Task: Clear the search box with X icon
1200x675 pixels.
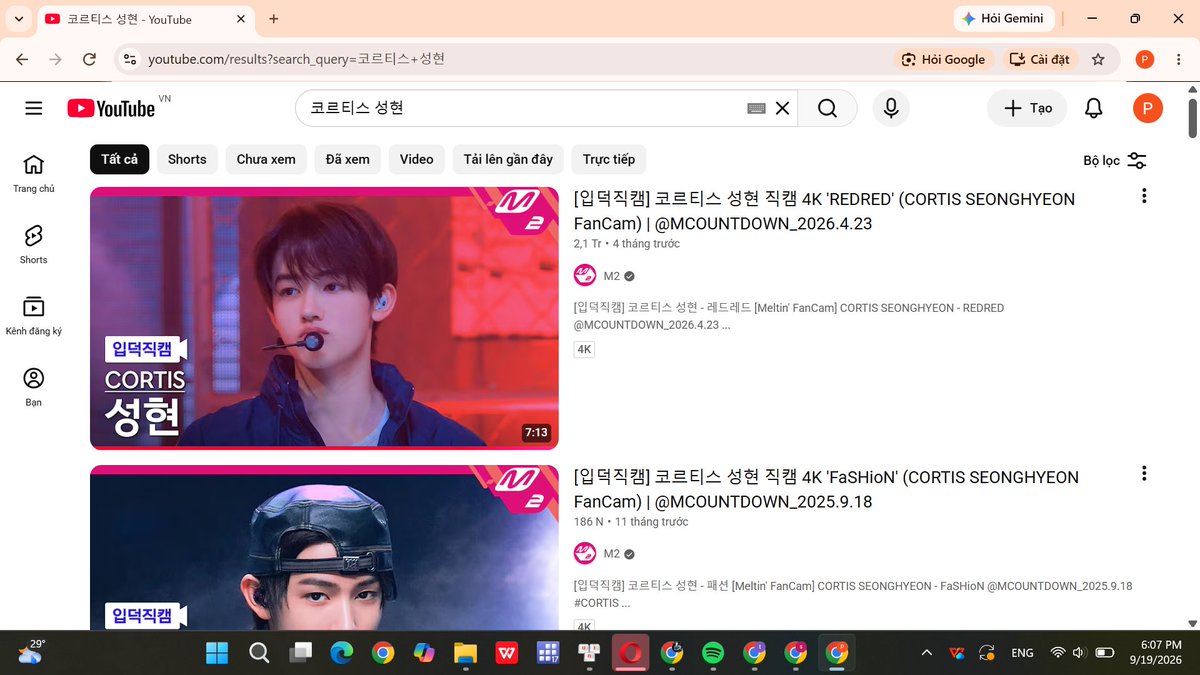Action: click(783, 108)
